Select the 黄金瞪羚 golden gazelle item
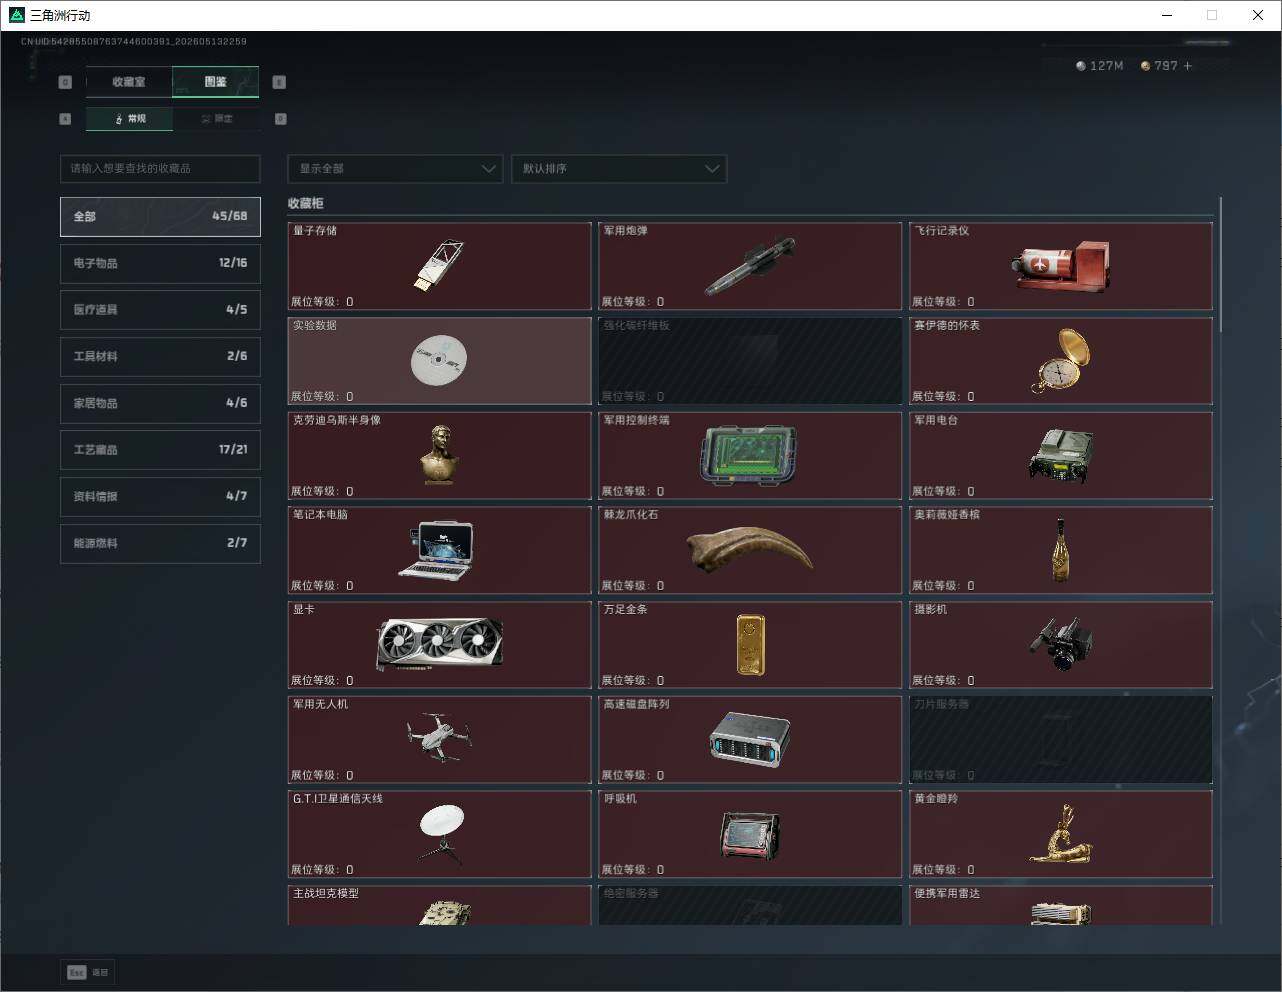This screenshot has width=1282, height=992. pyautogui.click(x=1061, y=834)
